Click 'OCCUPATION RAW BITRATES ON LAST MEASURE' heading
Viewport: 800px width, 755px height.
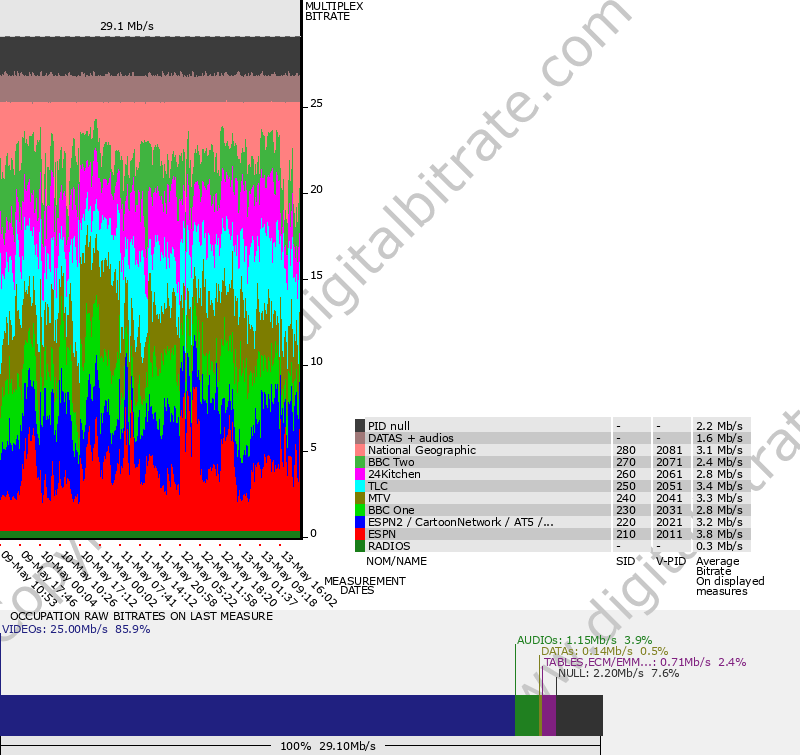tap(141, 616)
